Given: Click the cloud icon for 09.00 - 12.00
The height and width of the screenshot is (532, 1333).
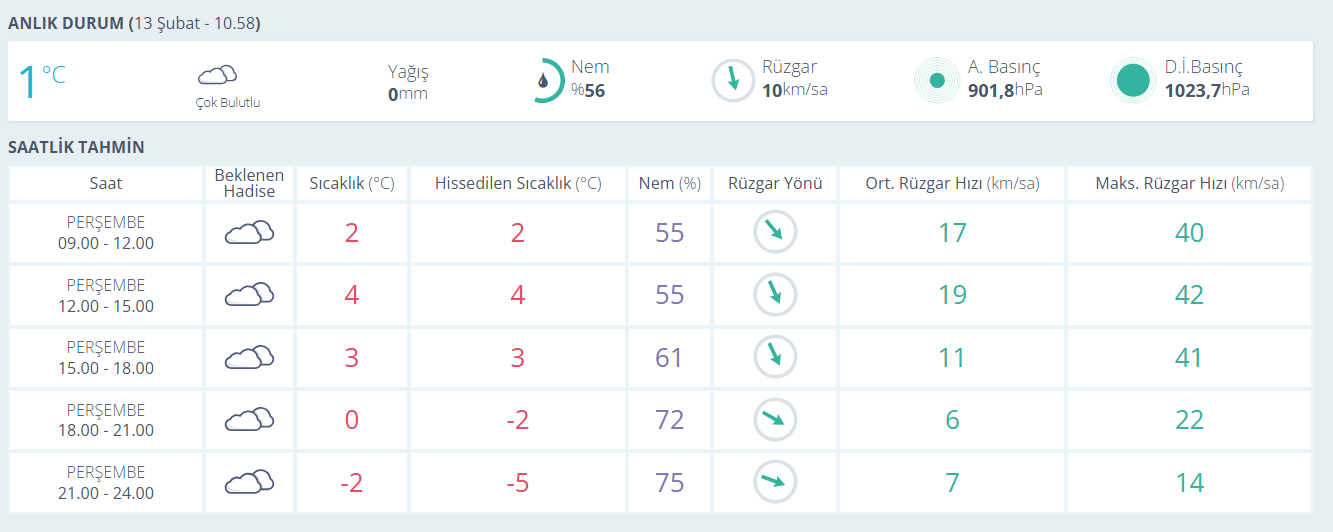Looking at the screenshot, I should click(x=249, y=233).
